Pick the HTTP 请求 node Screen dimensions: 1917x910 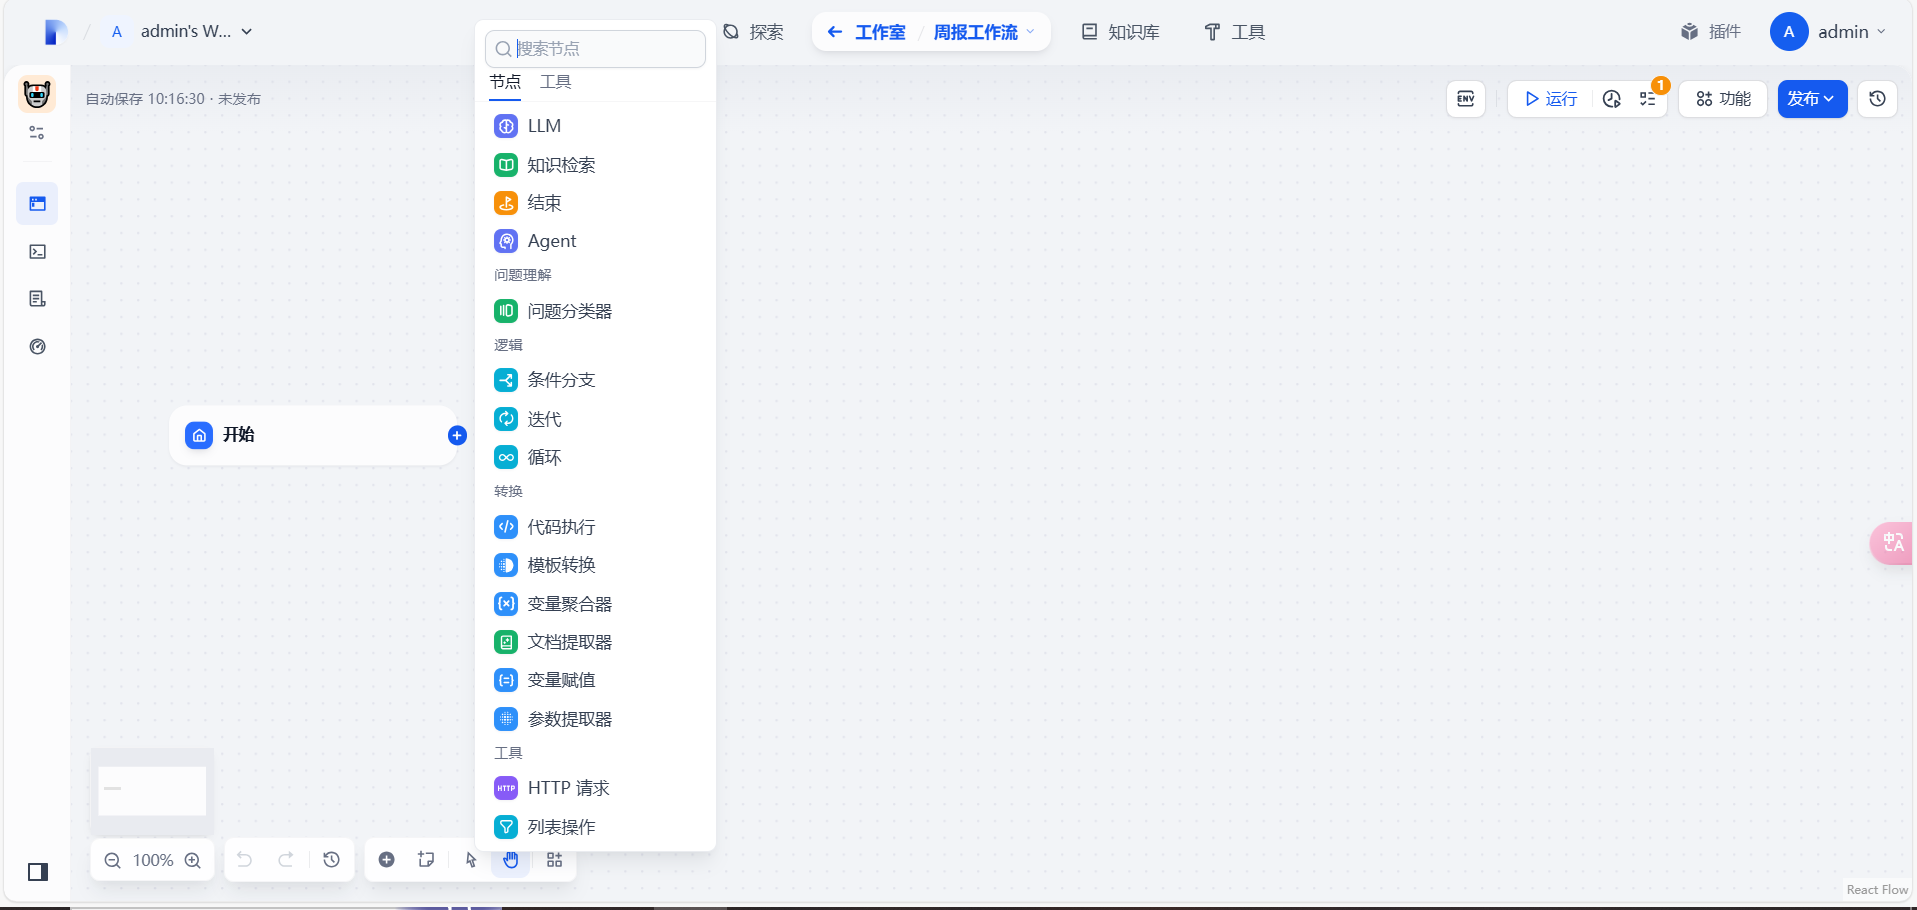(x=567, y=788)
